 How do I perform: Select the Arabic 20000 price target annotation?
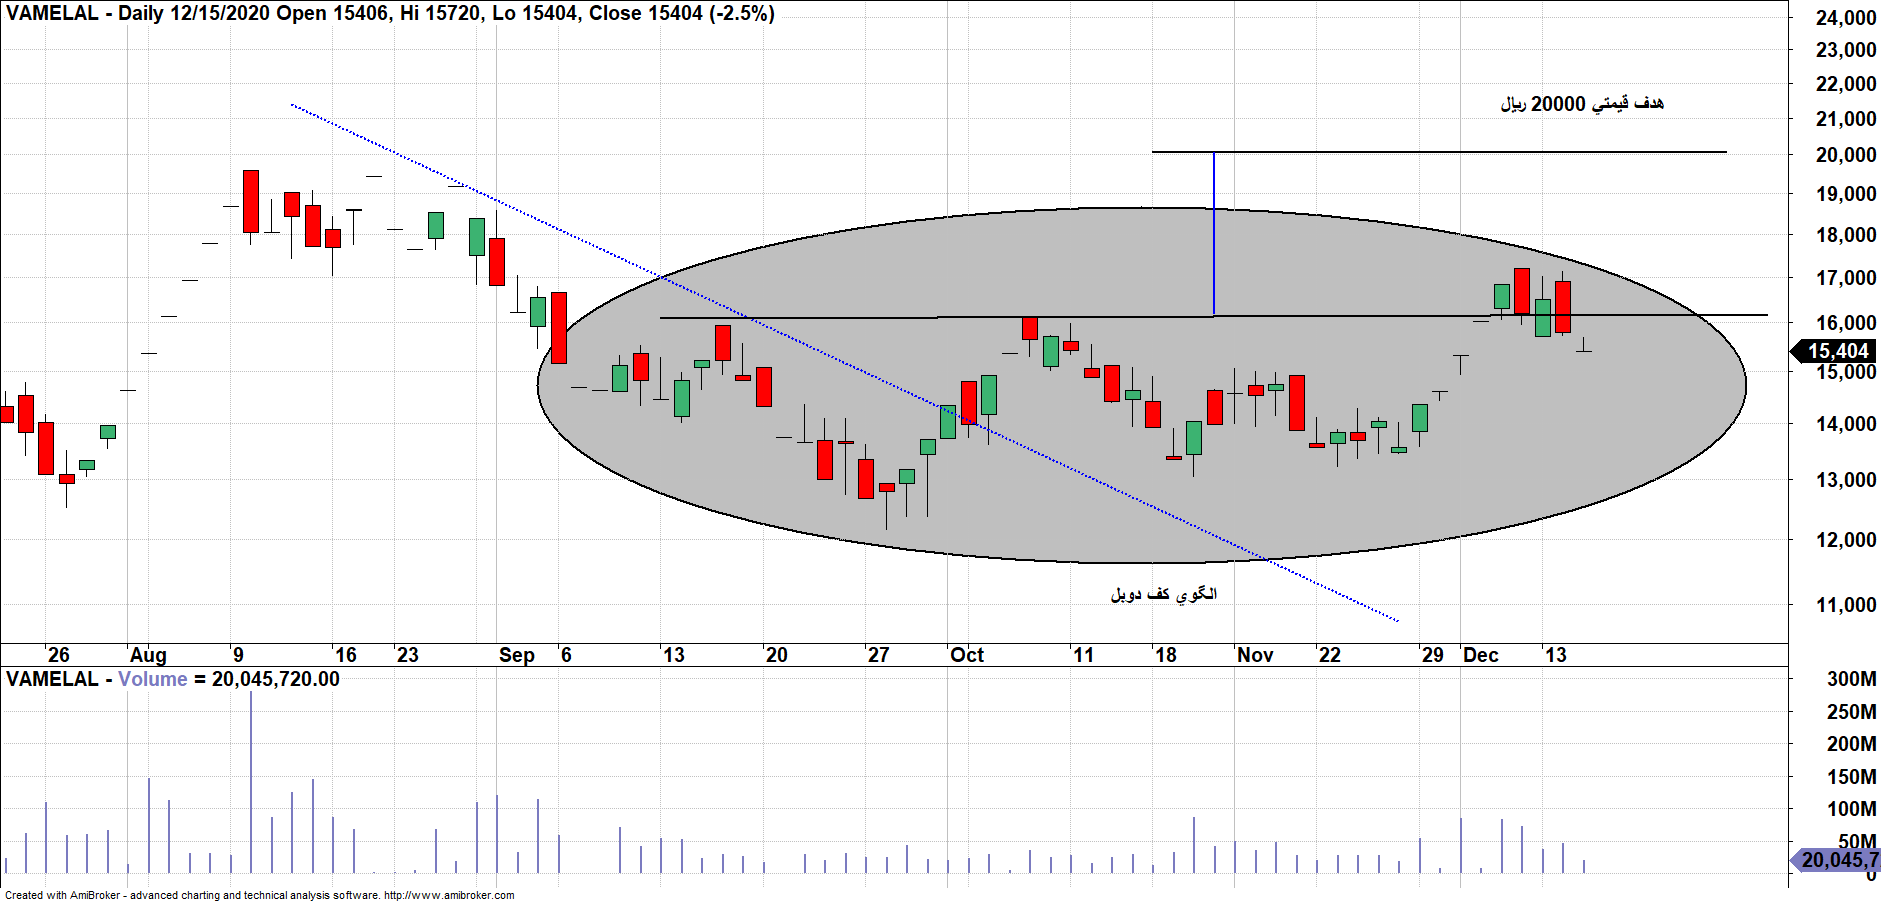tap(1581, 104)
